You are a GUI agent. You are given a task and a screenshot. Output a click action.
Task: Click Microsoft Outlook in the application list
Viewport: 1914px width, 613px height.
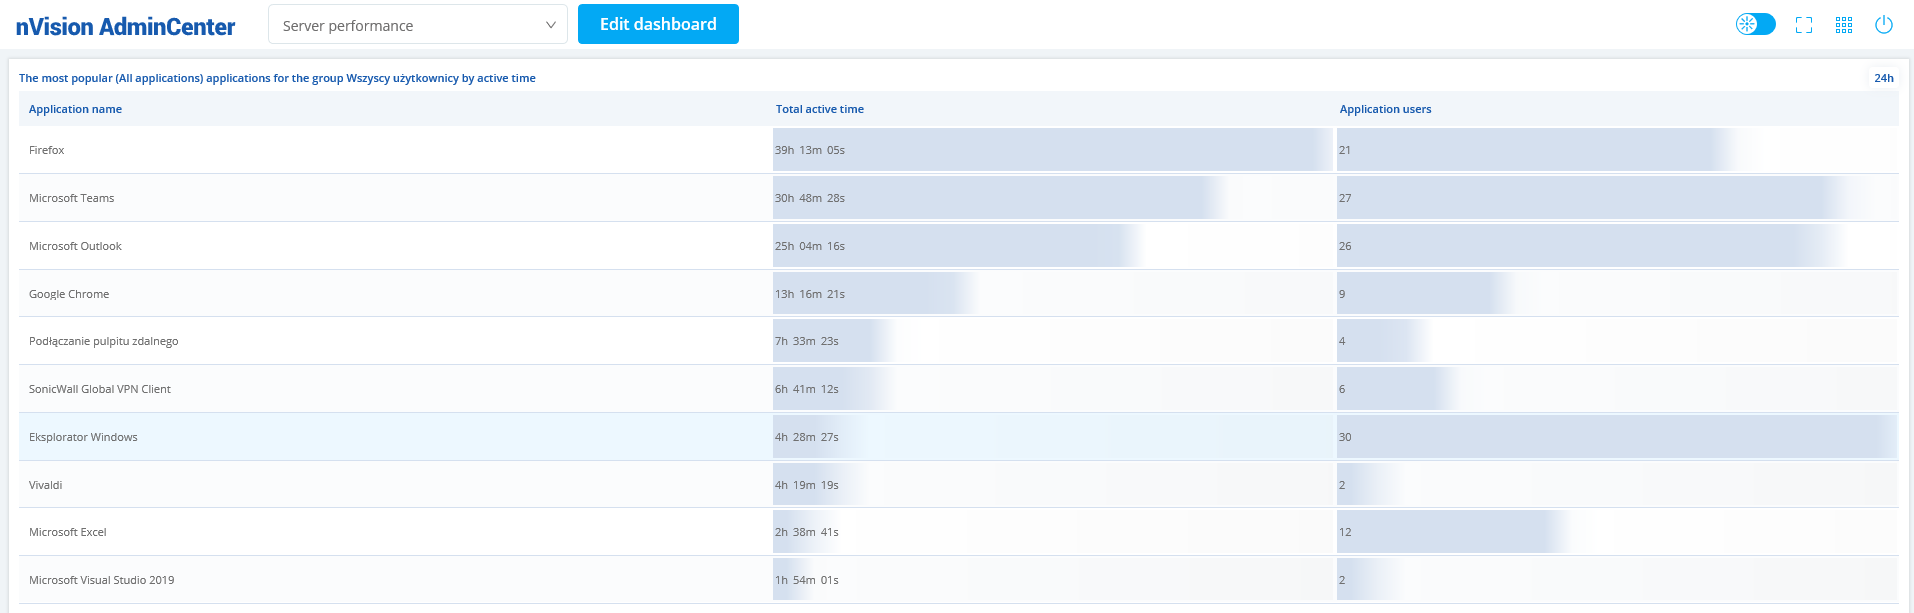click(76, 246)
